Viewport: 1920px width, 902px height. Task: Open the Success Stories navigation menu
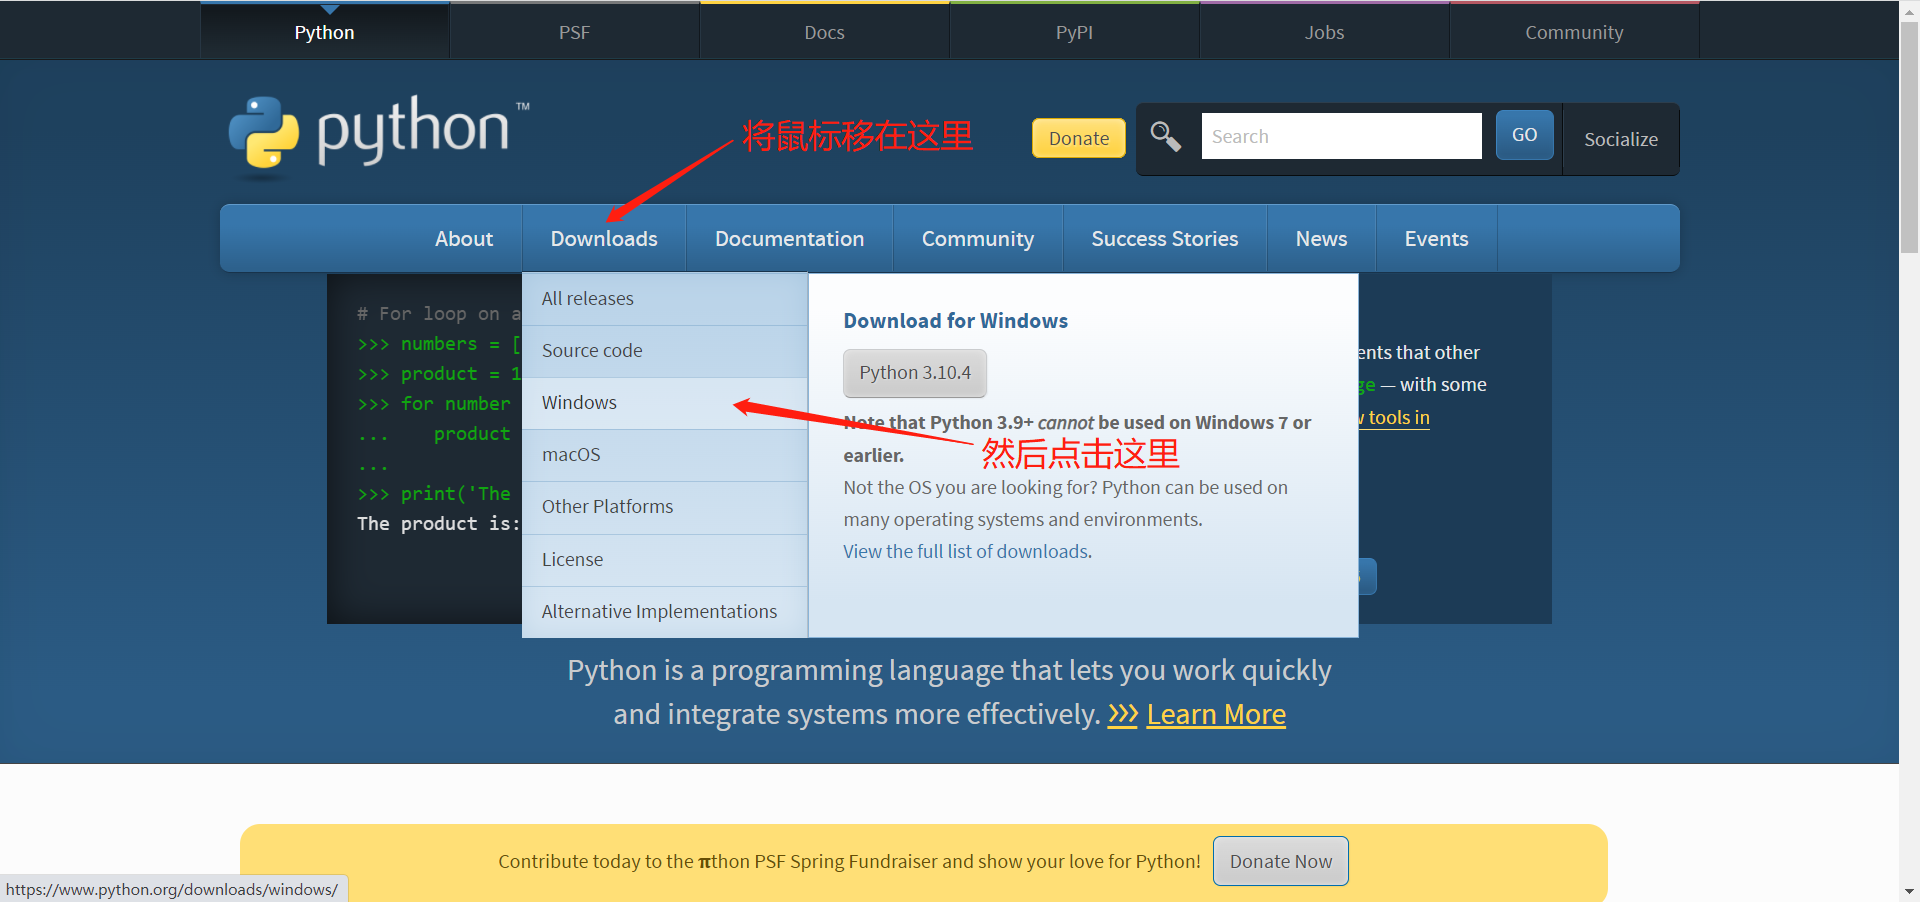pos(1165,238)
